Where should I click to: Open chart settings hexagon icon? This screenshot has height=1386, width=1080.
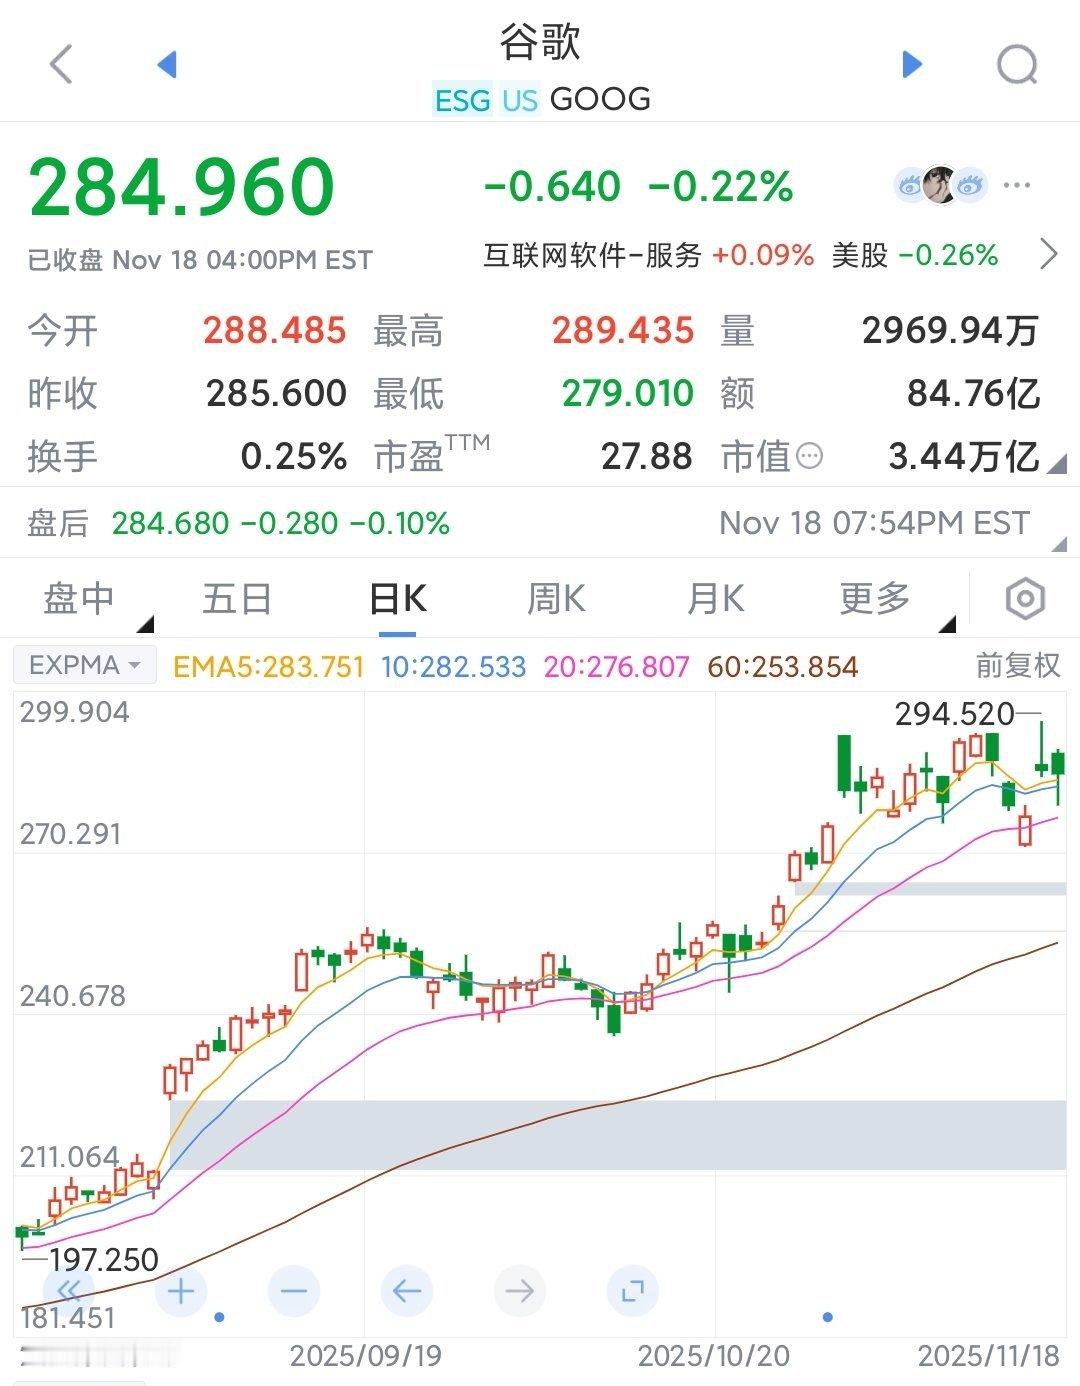pos(1025,599)
